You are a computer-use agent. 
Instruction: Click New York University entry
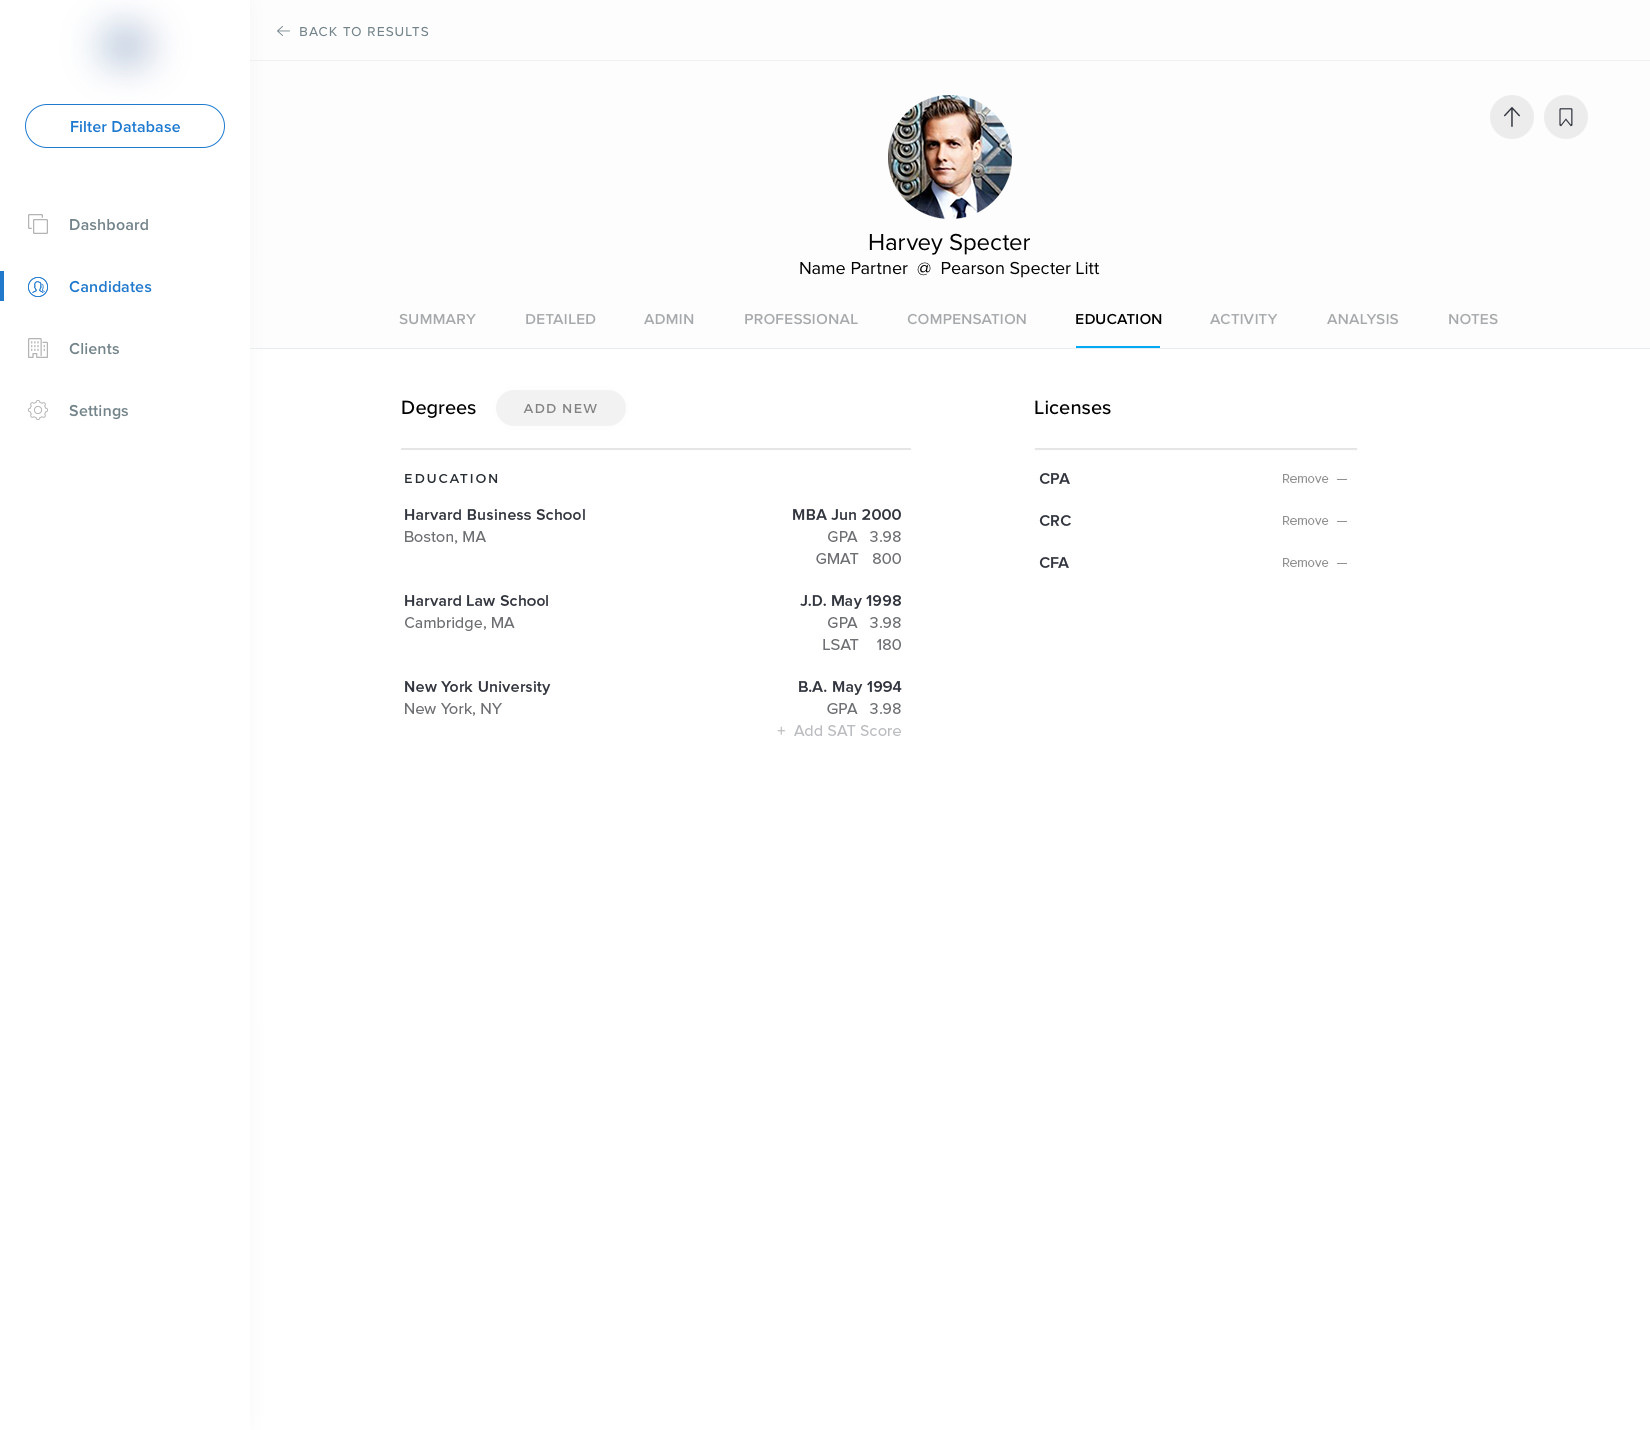pos(477,687)
